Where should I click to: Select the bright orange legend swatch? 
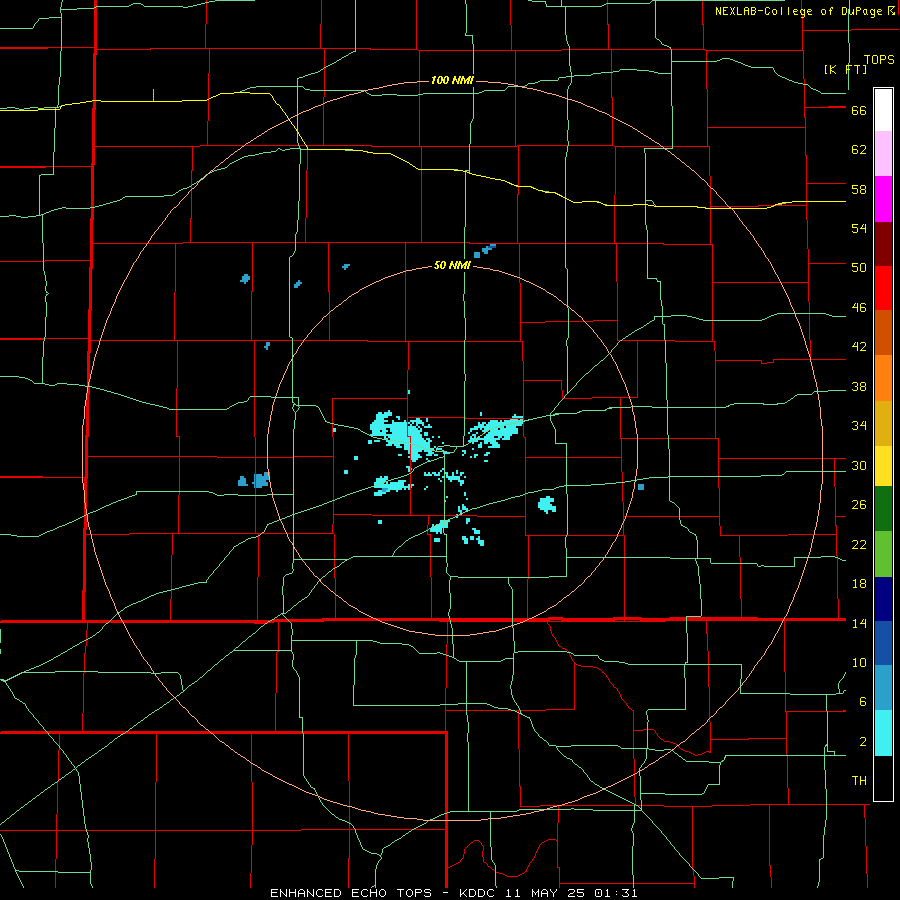883,378
